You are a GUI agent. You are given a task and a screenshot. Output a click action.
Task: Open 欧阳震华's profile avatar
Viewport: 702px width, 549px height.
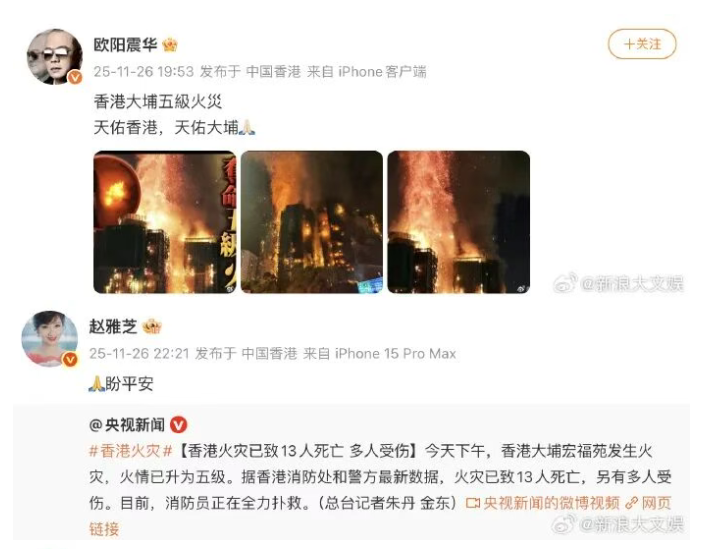[55, 57]
